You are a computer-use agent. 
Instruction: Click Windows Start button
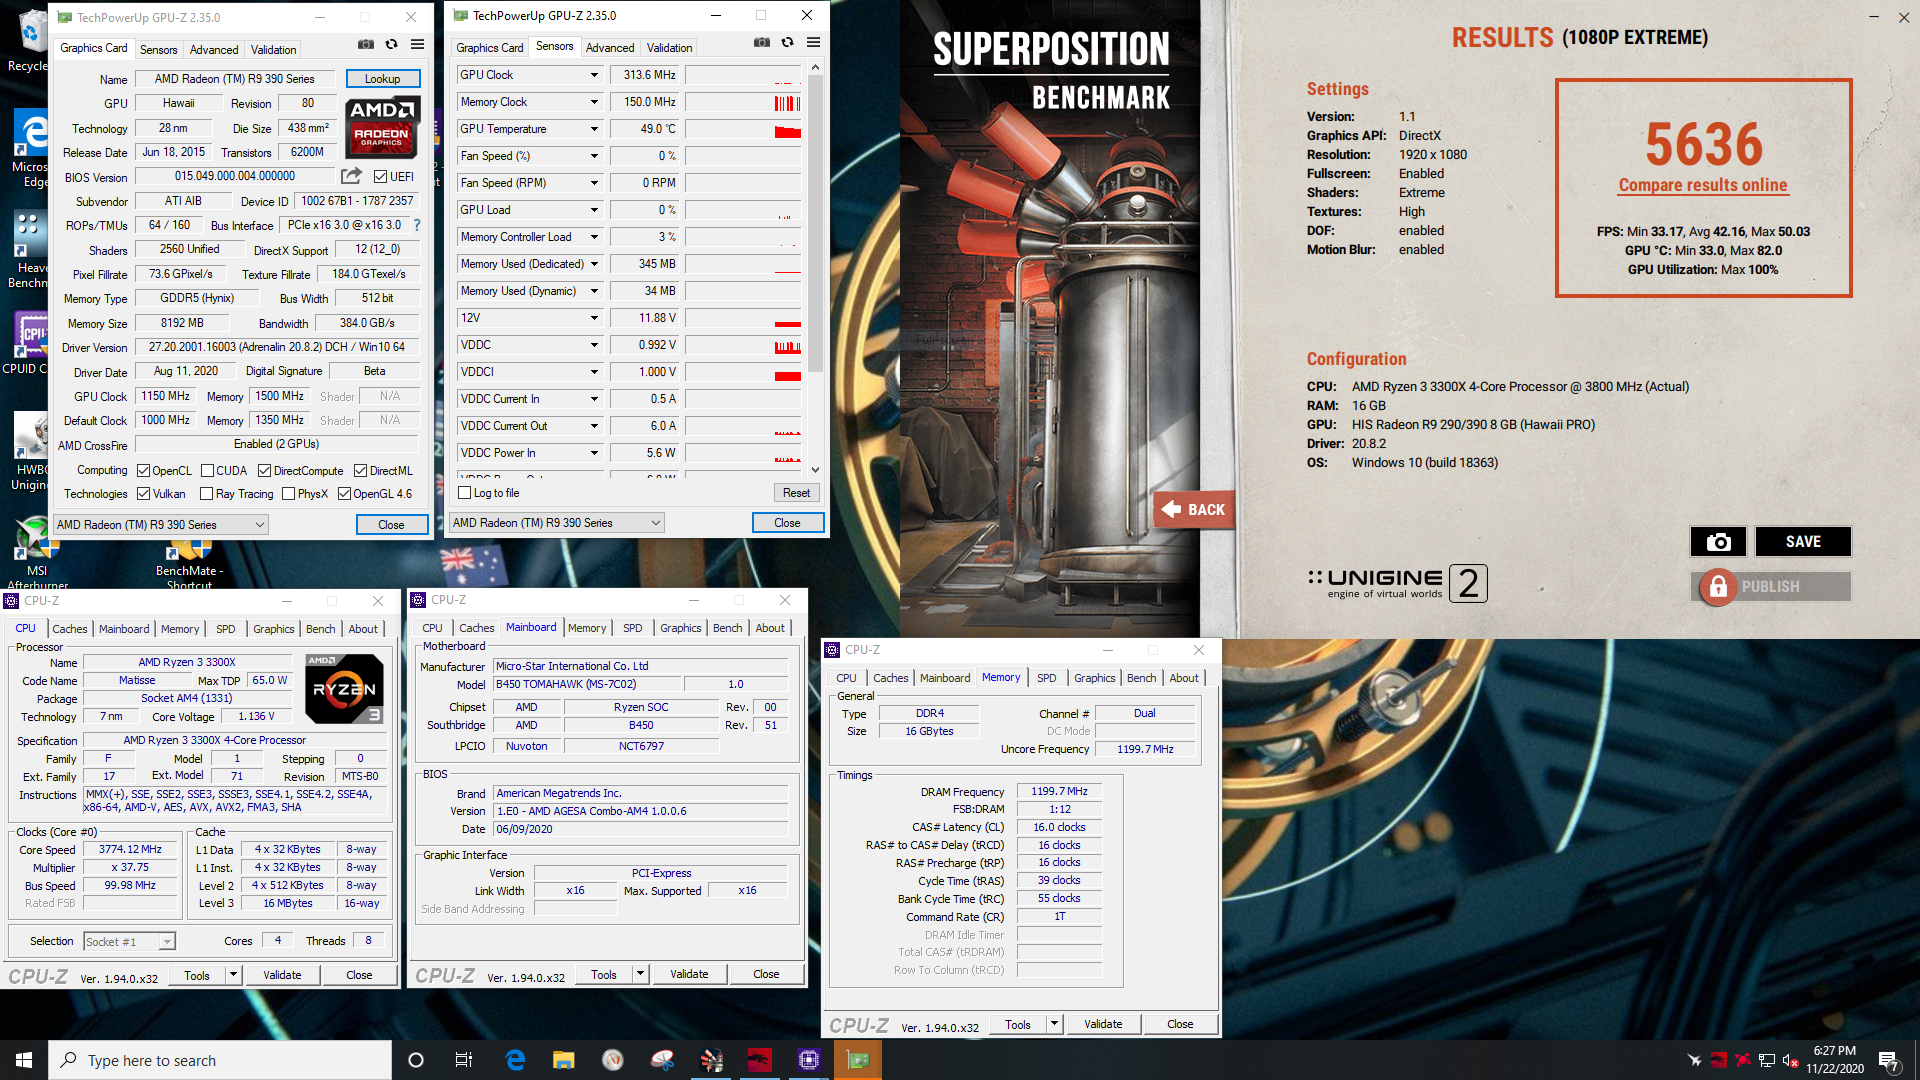(24, 1060)
